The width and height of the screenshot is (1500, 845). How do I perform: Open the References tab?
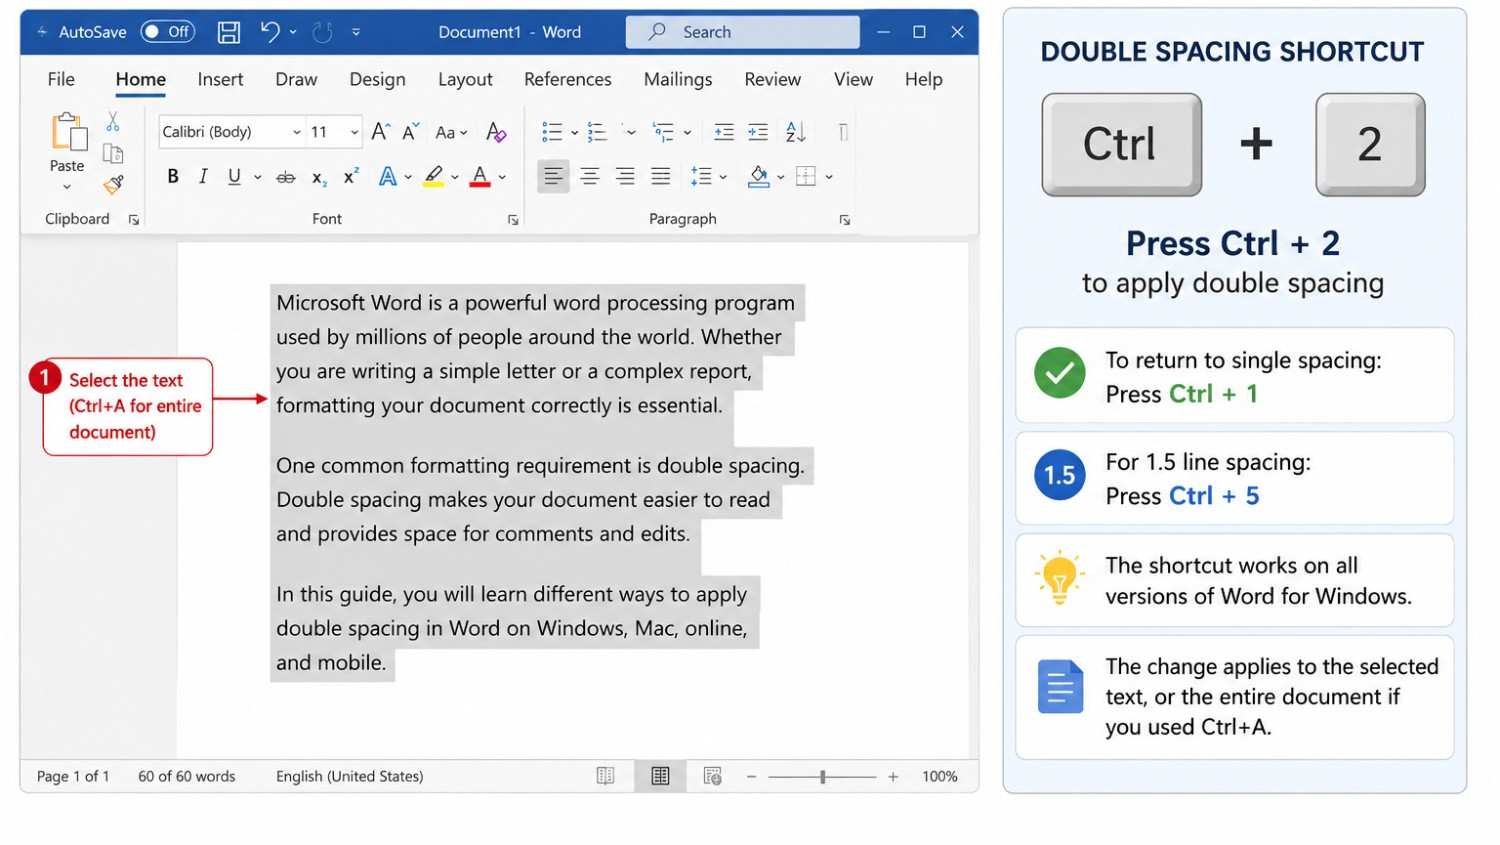click(x=567, y=79)
